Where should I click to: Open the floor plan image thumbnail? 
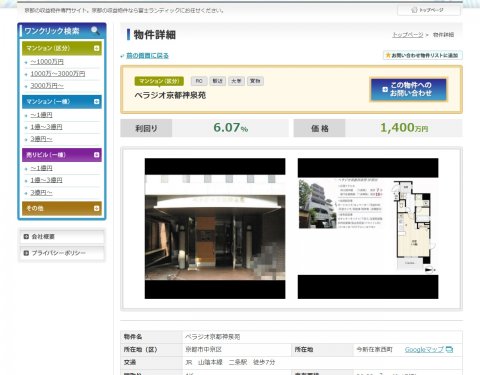tap(368, 228)
